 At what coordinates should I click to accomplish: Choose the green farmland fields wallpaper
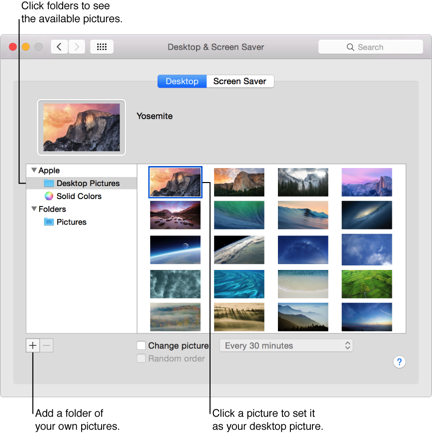pos(367,284)
